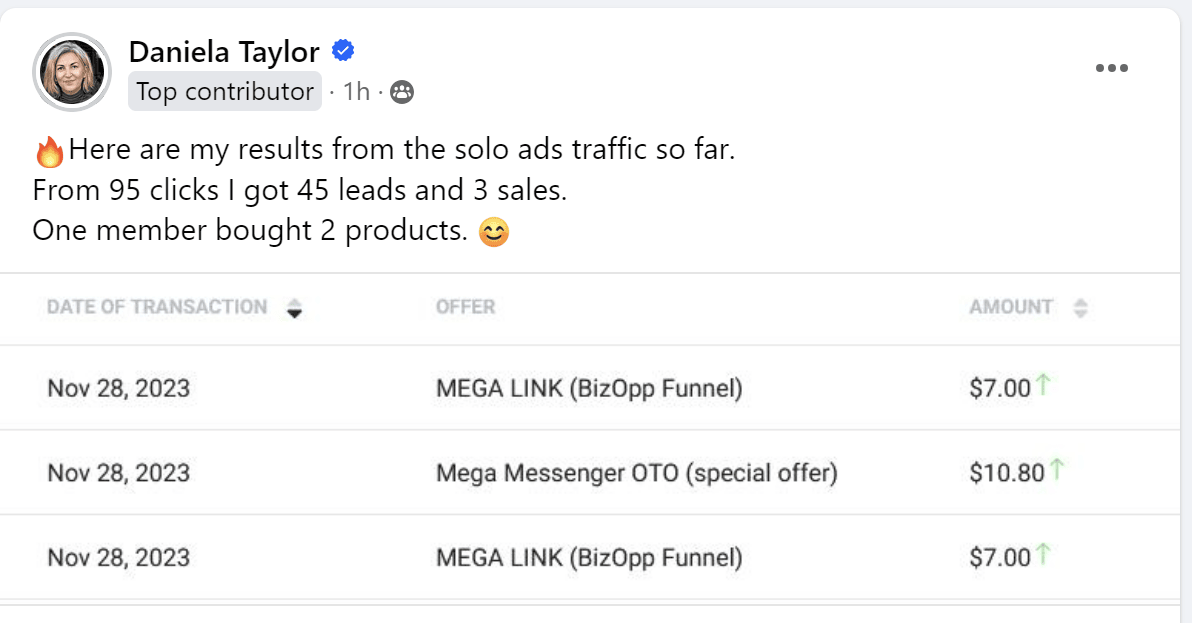Click the group audience icon beside 1h

[x=402, y=93]
